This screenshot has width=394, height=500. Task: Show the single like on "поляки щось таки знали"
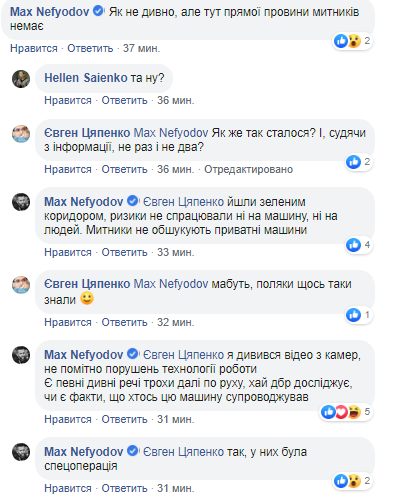pyautogui.click(x=358, y=315)
